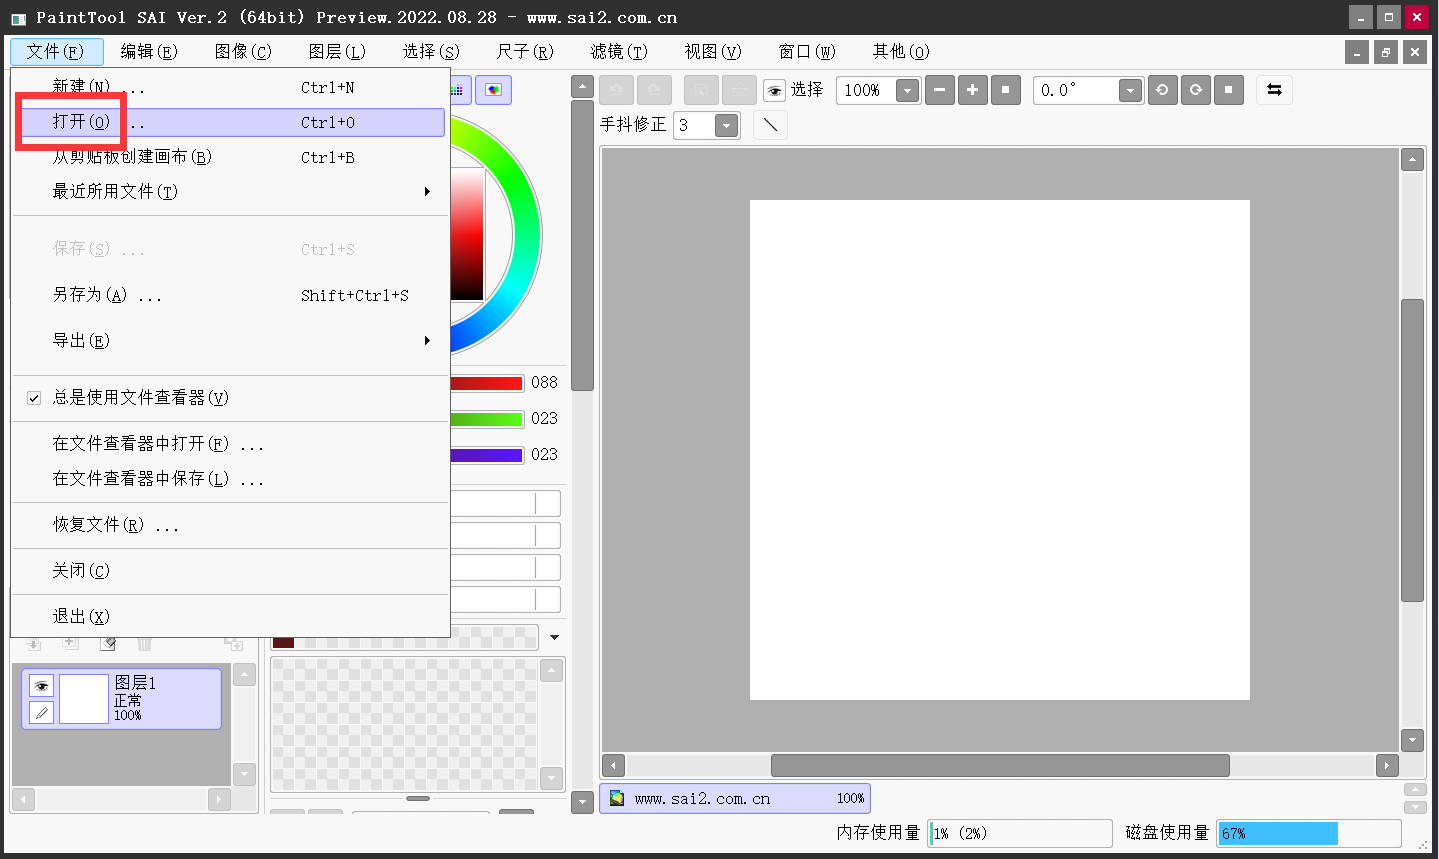Click canvas vertical scrollbar down arrow
The image size is (1439, 859).
point(1412,740)
